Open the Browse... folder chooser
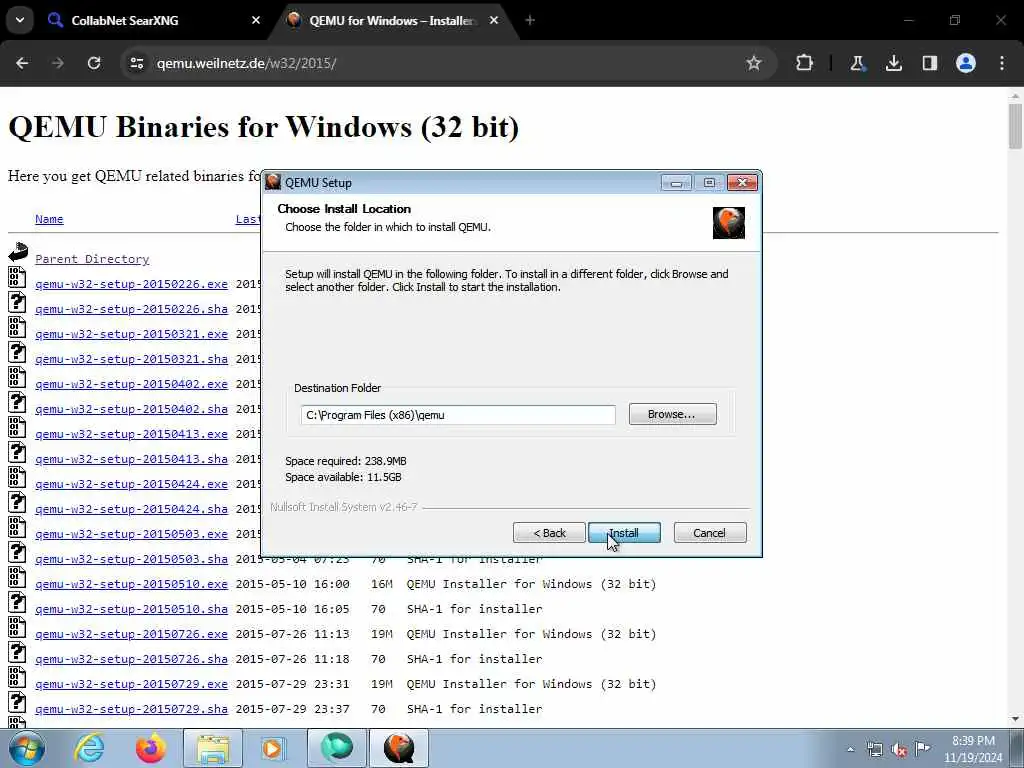This screenshot has width=1024, height=768. pos(673,414)
